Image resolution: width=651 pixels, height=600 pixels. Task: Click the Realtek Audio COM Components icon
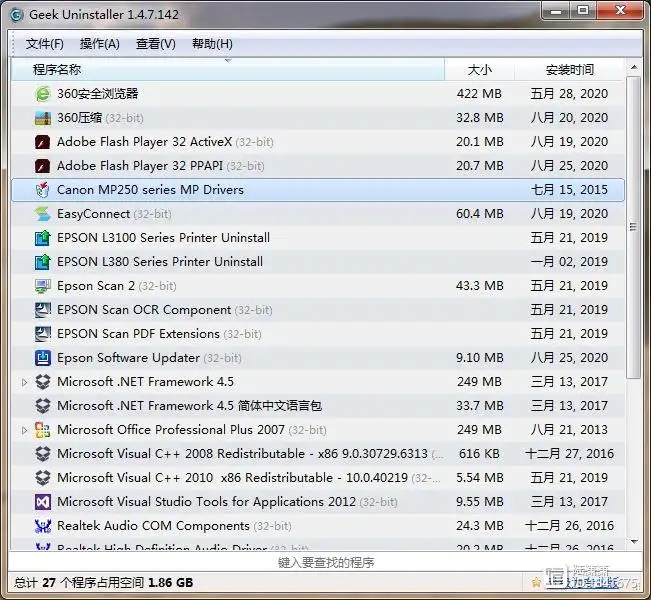coord(42,526)
